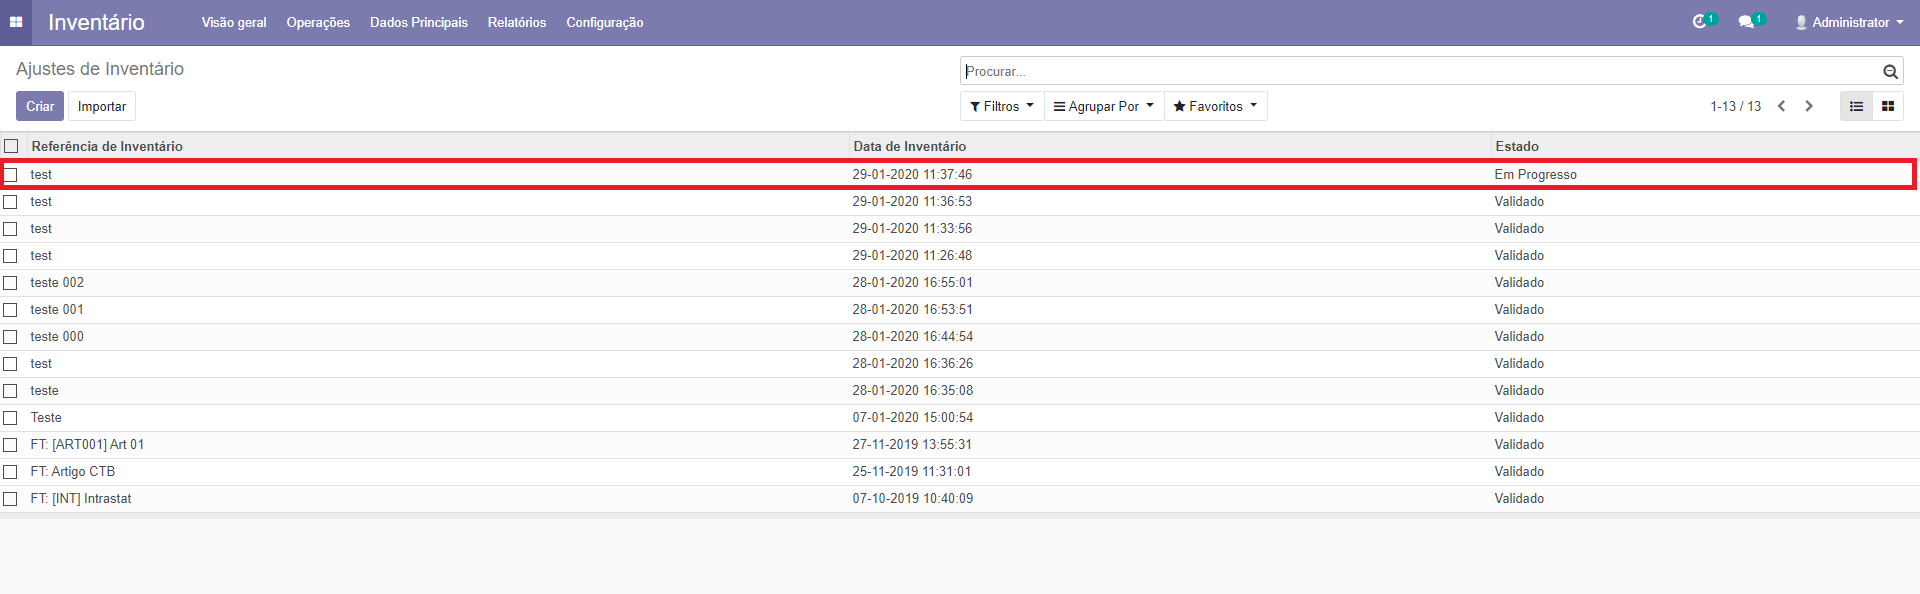
Task: Click the activities clock icon
Action: (1699, 22)
